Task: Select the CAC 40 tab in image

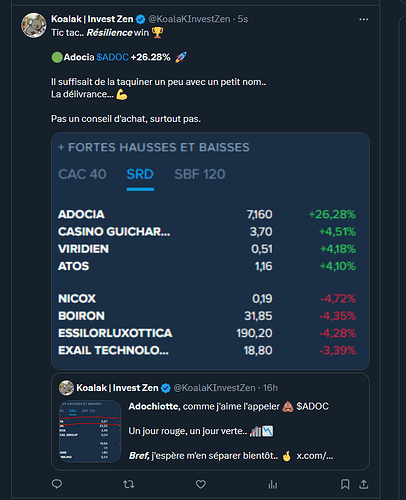Action: 82,174
